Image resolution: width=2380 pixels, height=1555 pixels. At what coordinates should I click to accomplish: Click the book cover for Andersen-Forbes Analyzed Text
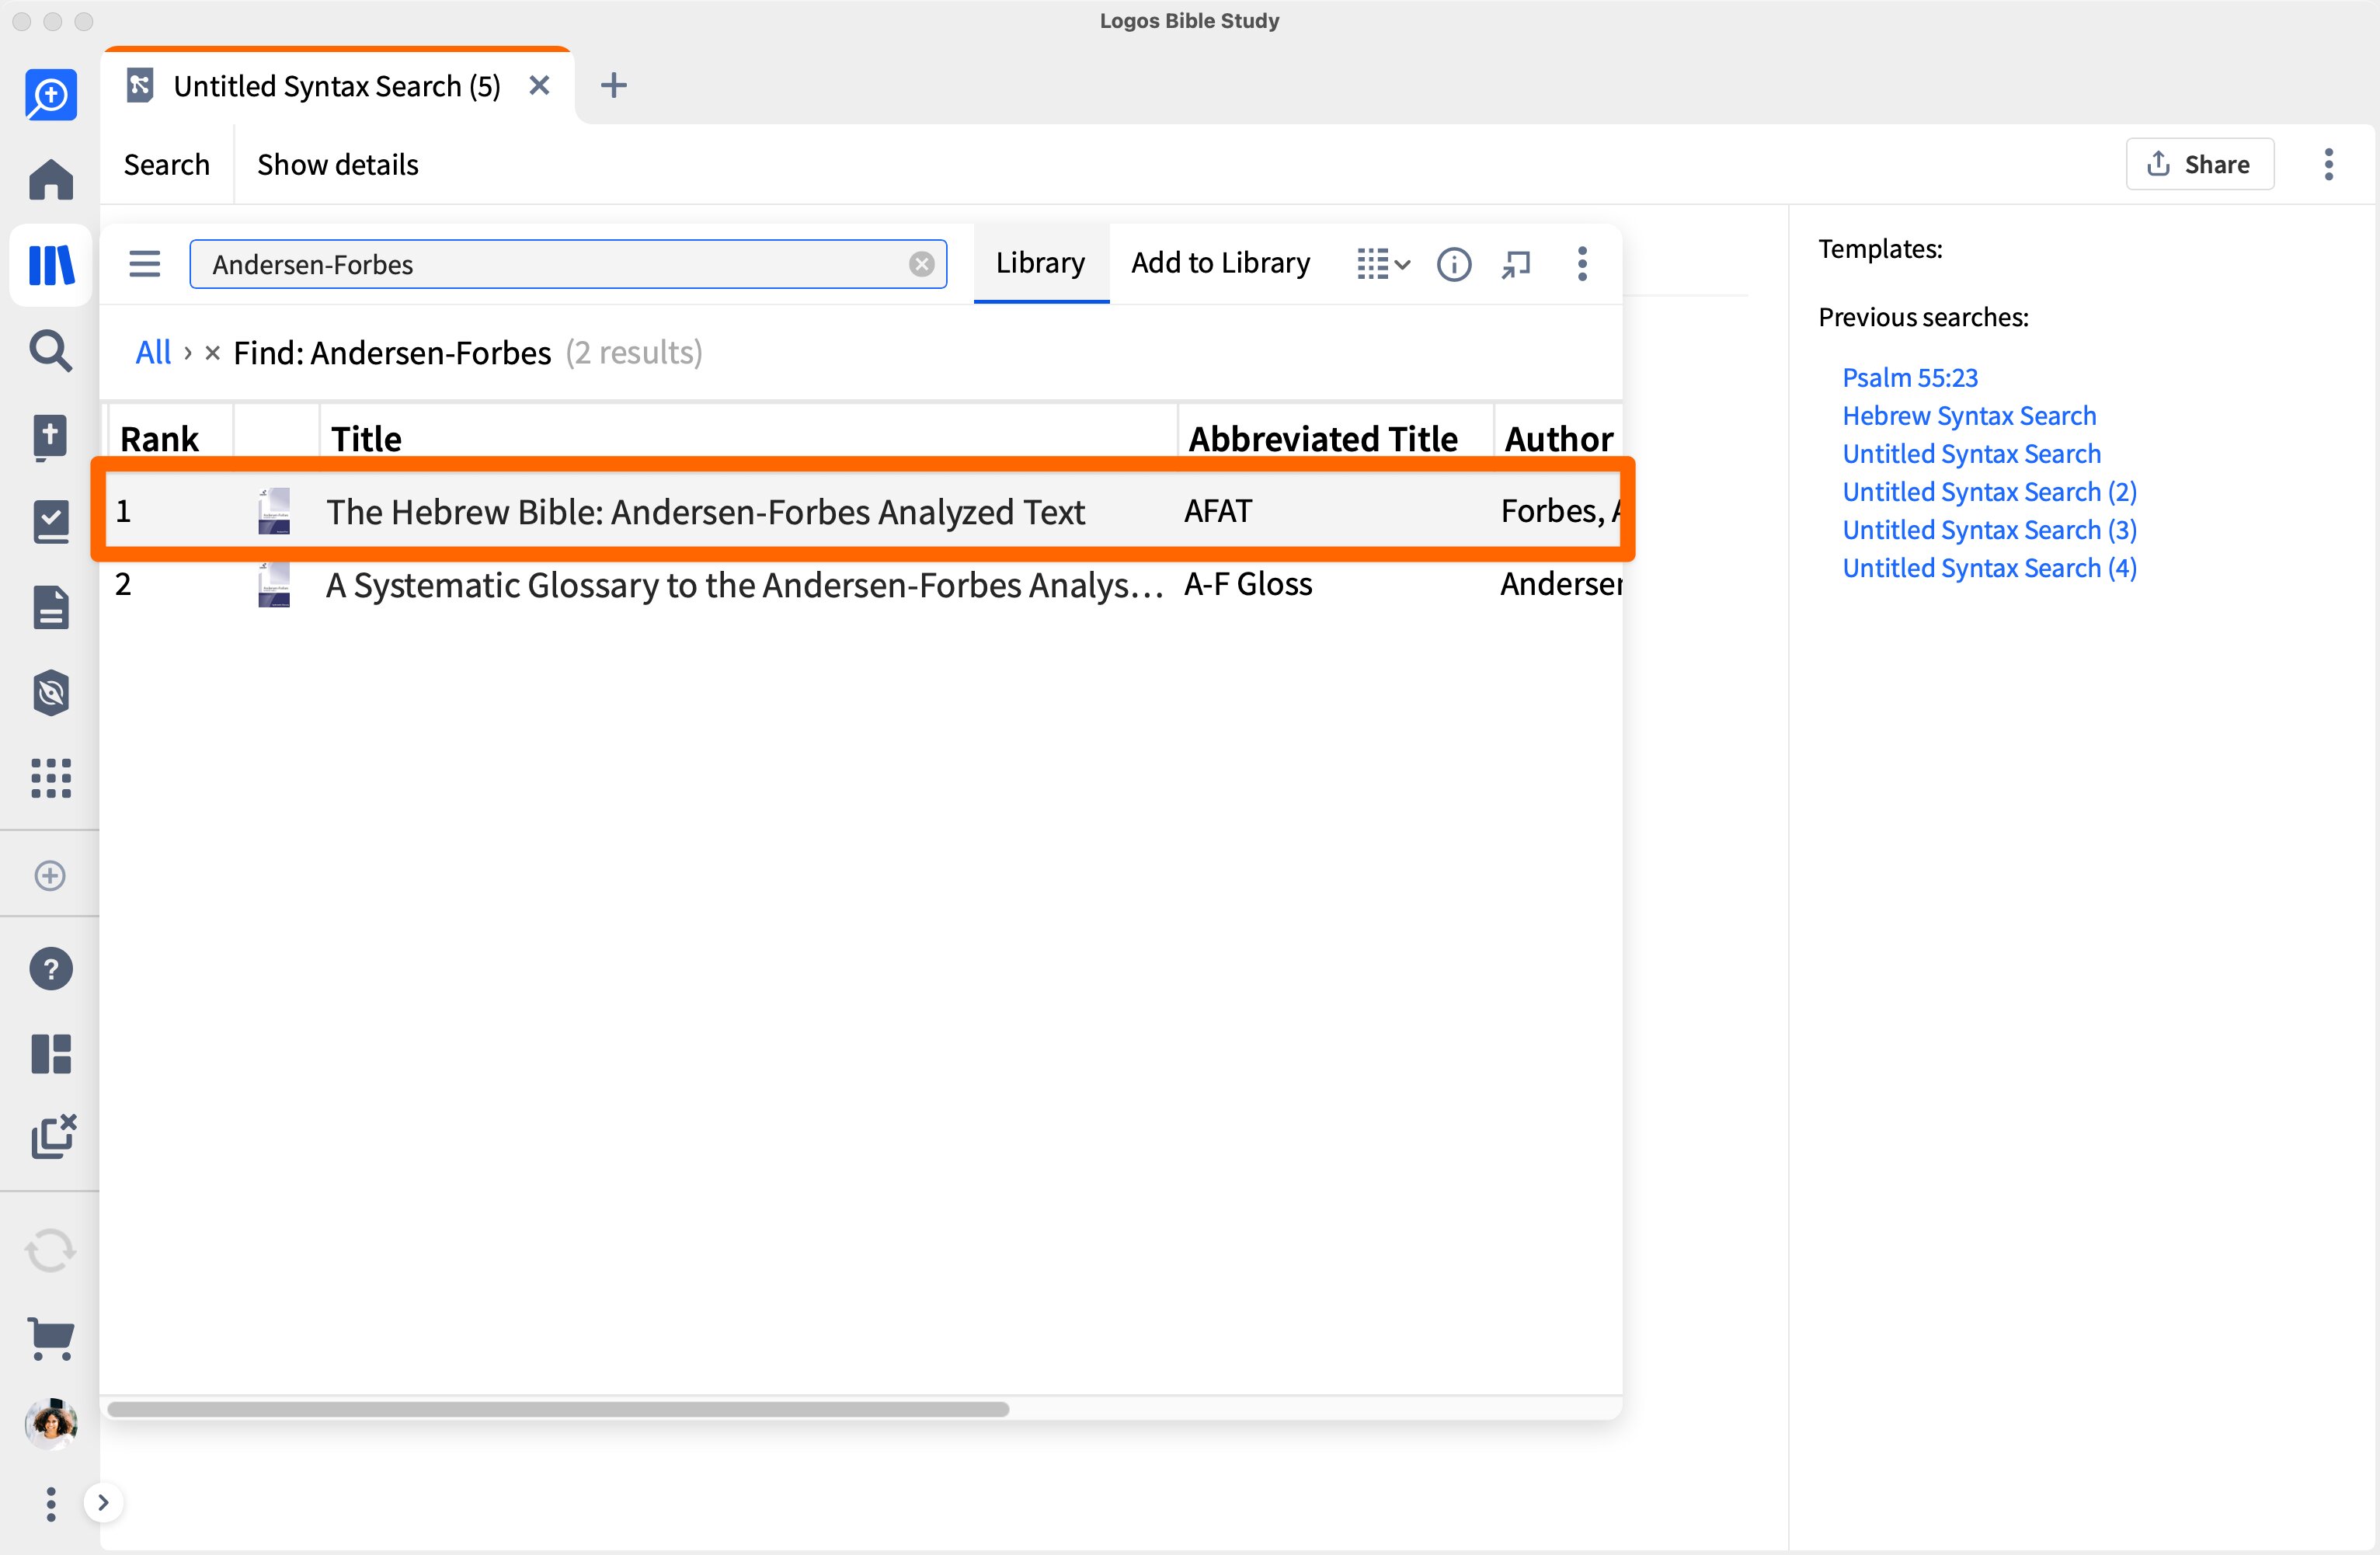tap(274, 511)
